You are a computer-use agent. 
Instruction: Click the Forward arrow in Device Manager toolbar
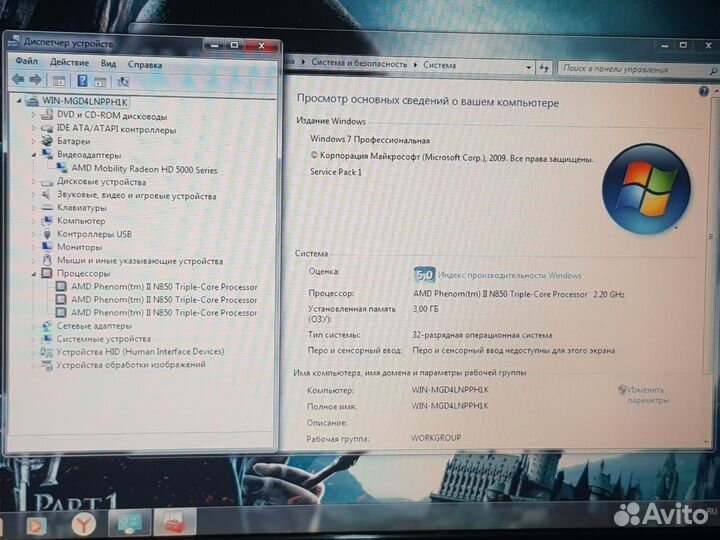pyautogui.click(x=35, y=80)
